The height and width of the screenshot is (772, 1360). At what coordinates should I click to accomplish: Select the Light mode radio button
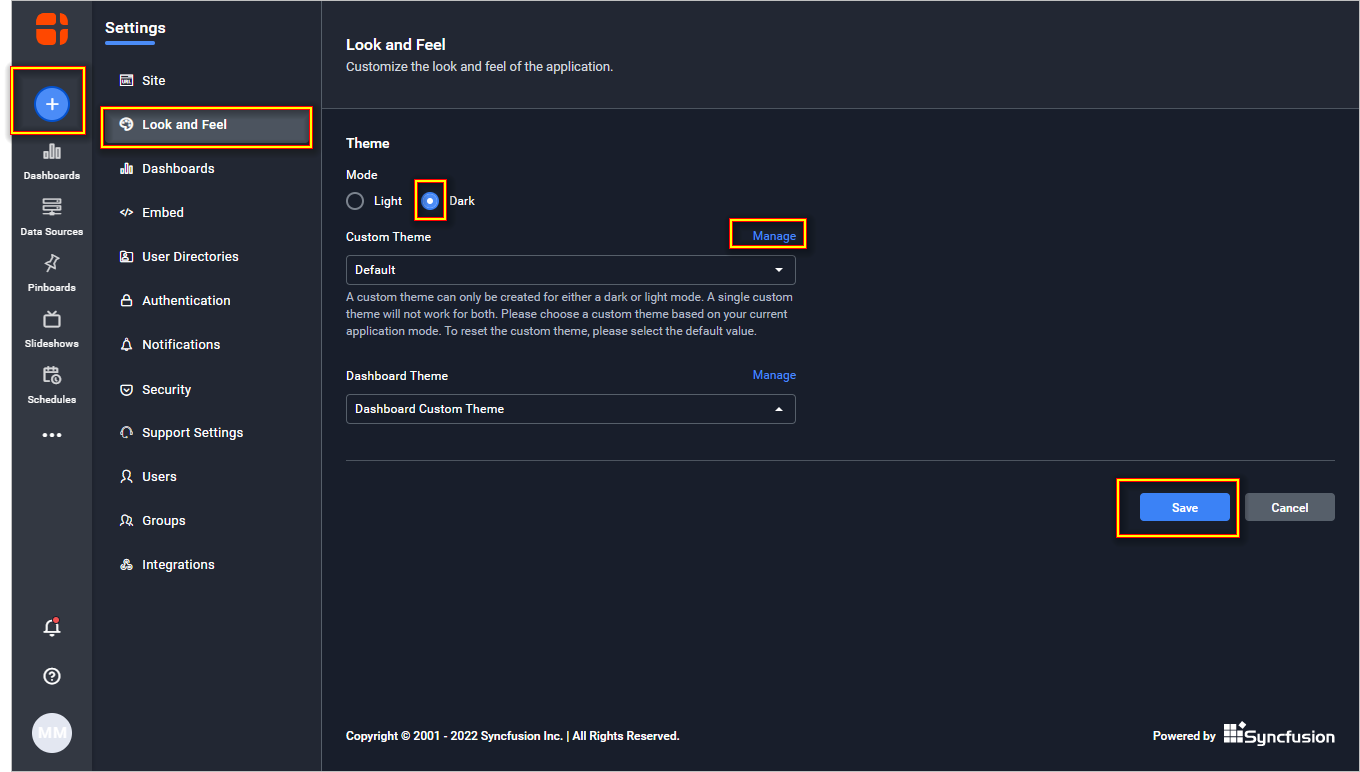click(x=355, y=201)
